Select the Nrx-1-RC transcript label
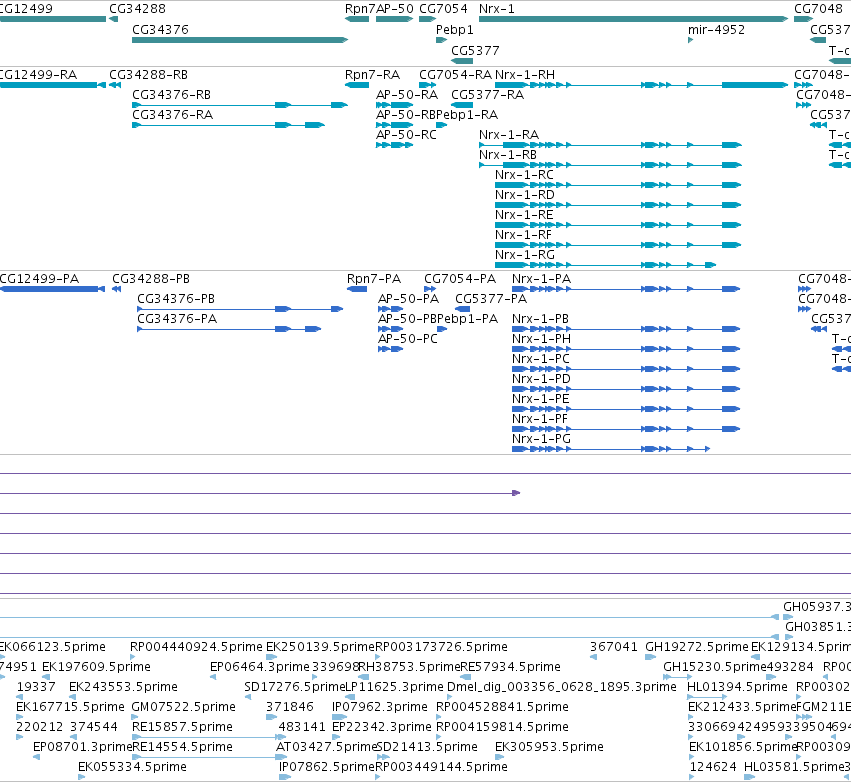The image size is (851, 782). [x=524, y=175]
